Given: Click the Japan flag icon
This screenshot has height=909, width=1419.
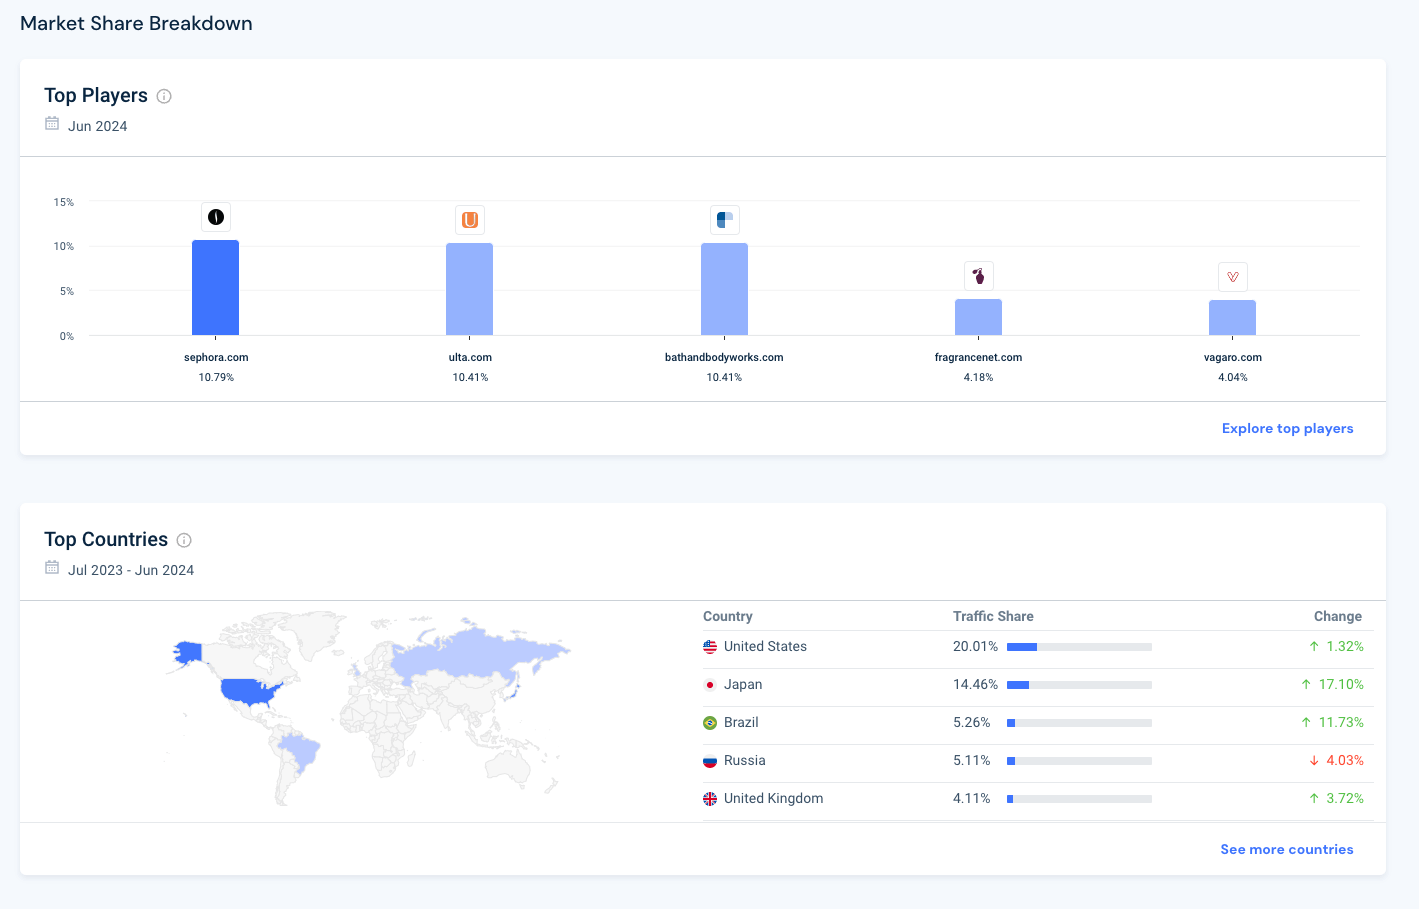Looking at the screenshot, I should [x=710, y=685].
